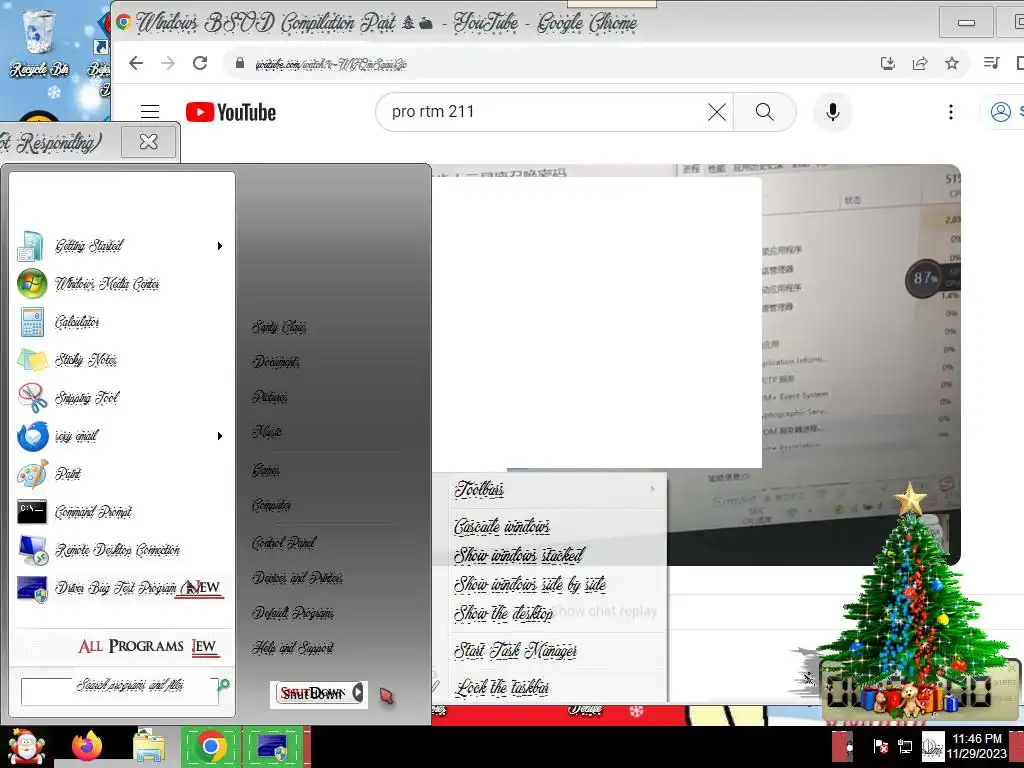Open Computer from Start menu
1024x768 pixels.
coord(272,505)
